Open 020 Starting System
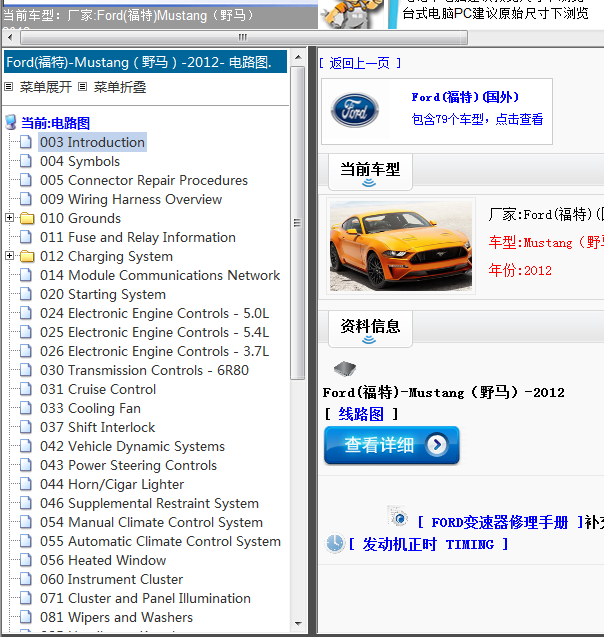Viewport: 604px width, 637px height. tap(103, 294)
